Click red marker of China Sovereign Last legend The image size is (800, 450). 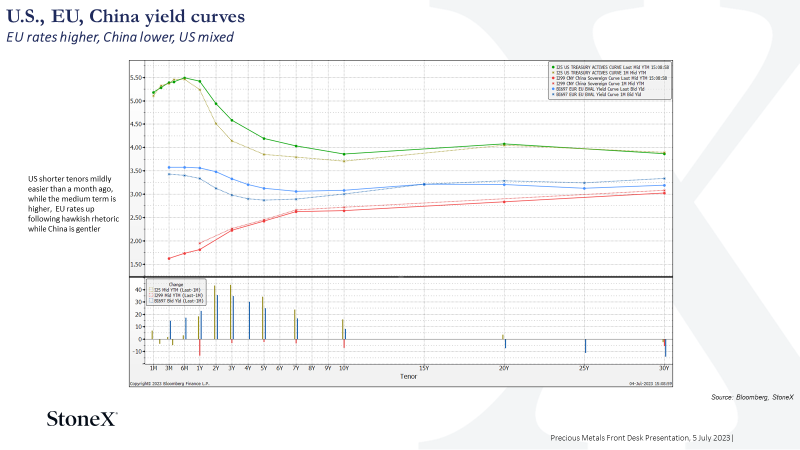[553, 78]
